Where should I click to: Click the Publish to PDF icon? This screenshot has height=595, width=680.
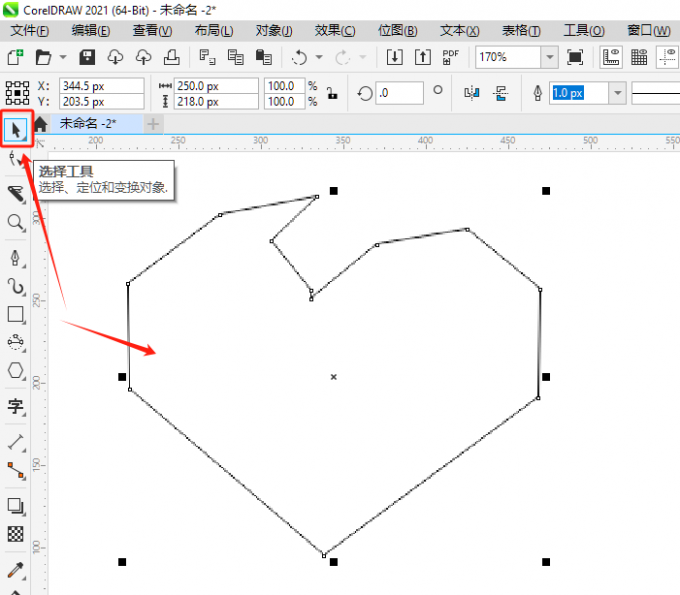point(451,57)
